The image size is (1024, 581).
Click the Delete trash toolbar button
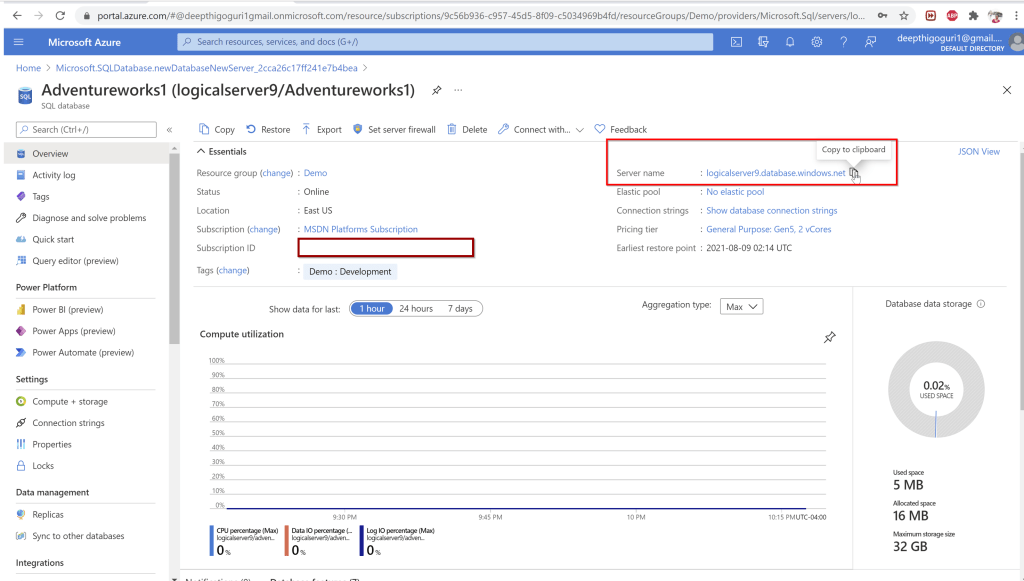click(467, 129)
